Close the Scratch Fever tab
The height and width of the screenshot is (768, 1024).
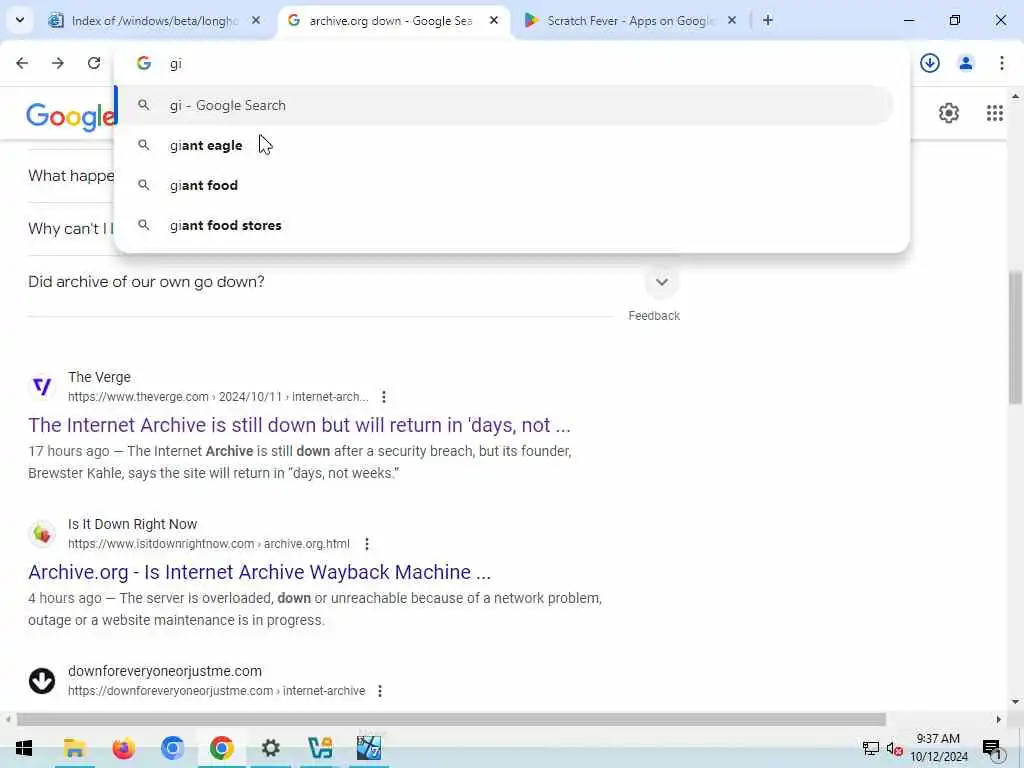[x=732, y=20]
